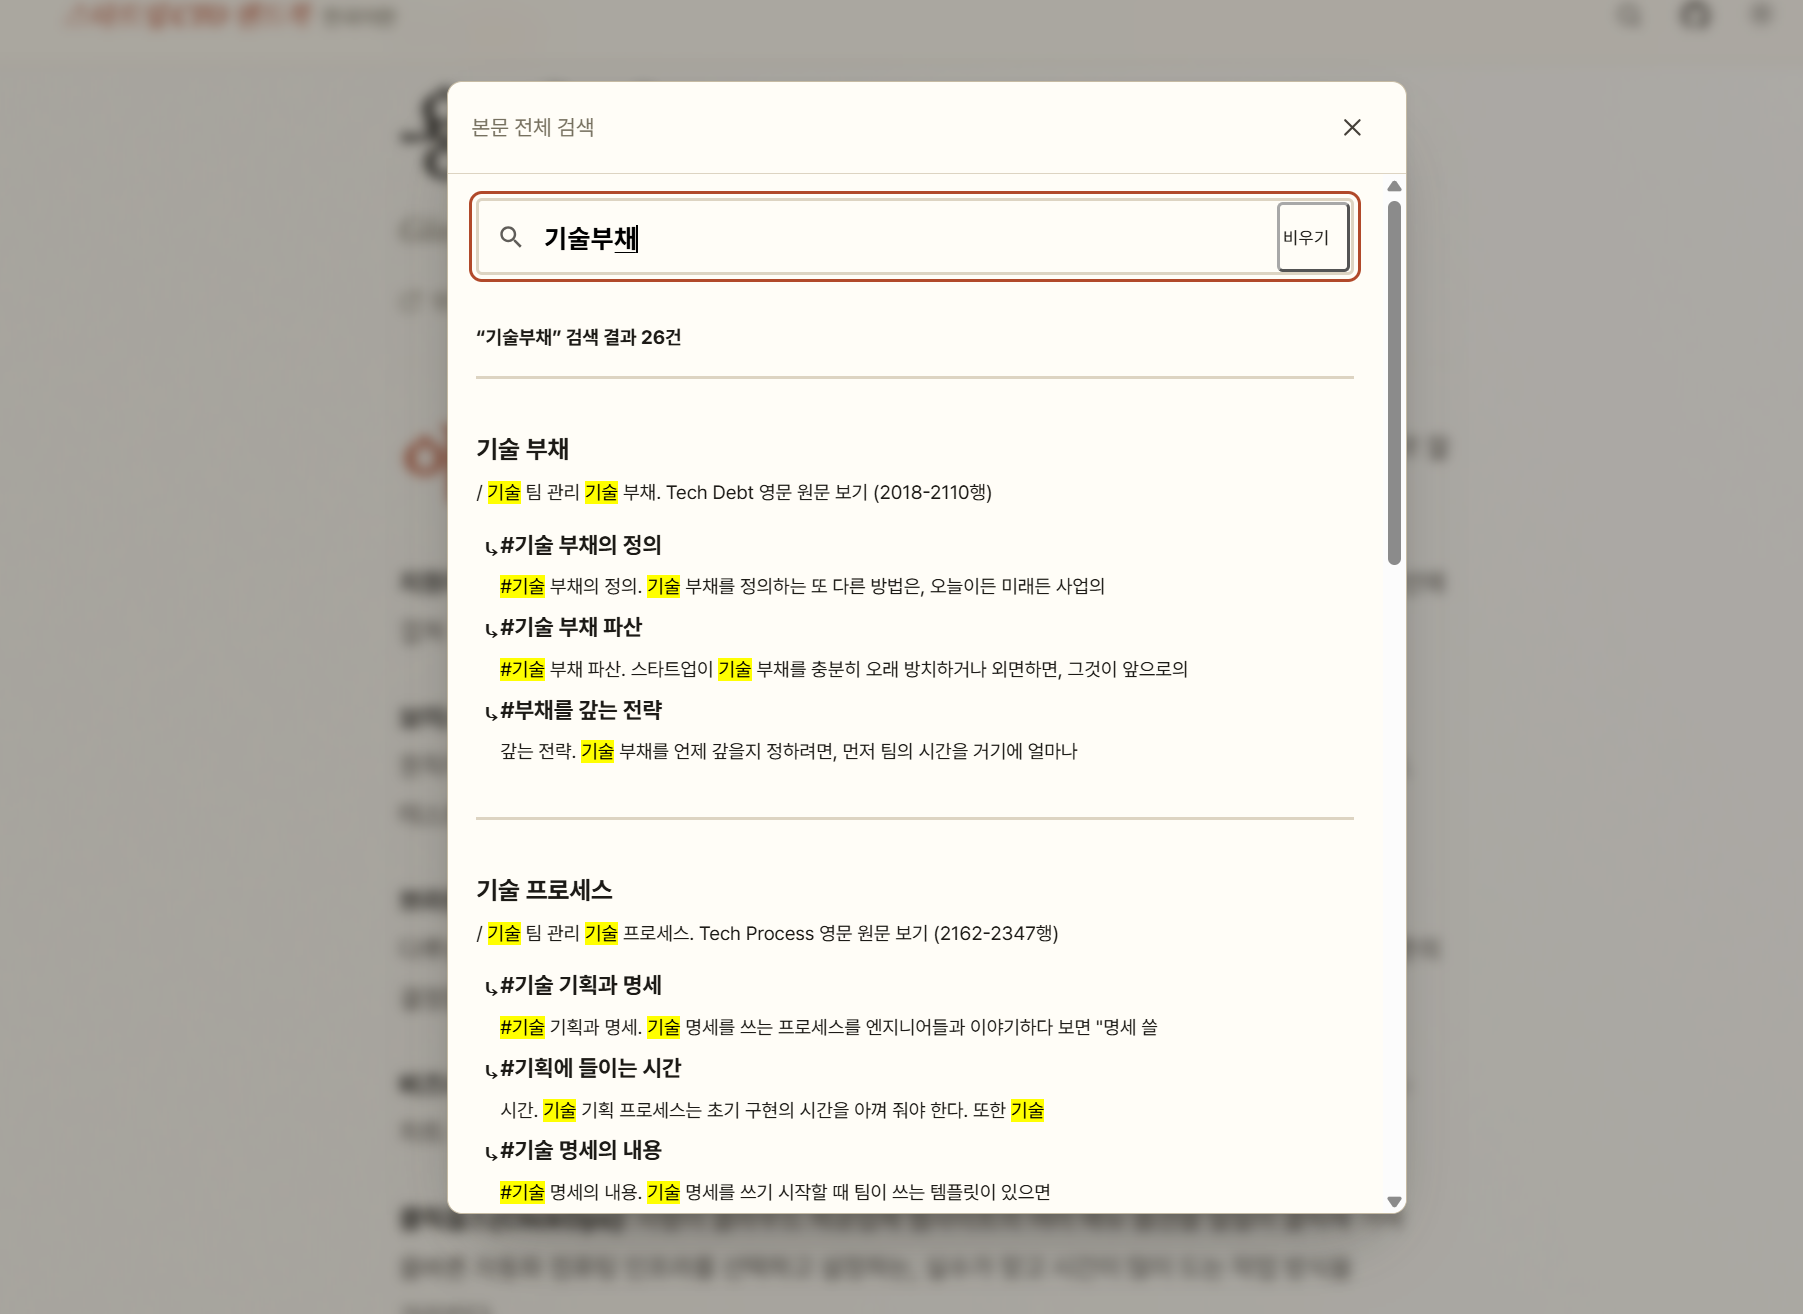Open the 기술 부채 result heading
The height and width of the screenshot is (1314, 1803).
[522, 449]
